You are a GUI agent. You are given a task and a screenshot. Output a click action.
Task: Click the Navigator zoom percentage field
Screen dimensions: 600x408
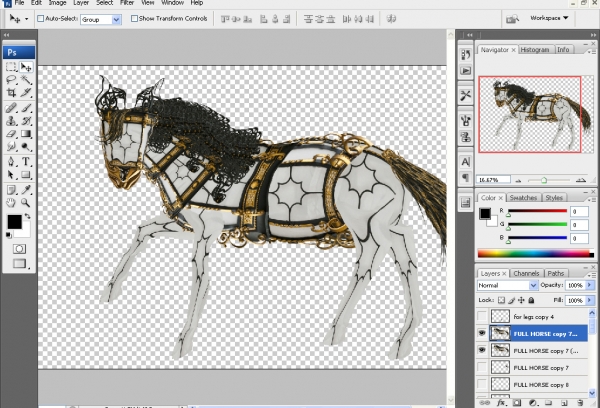point(494,180)
